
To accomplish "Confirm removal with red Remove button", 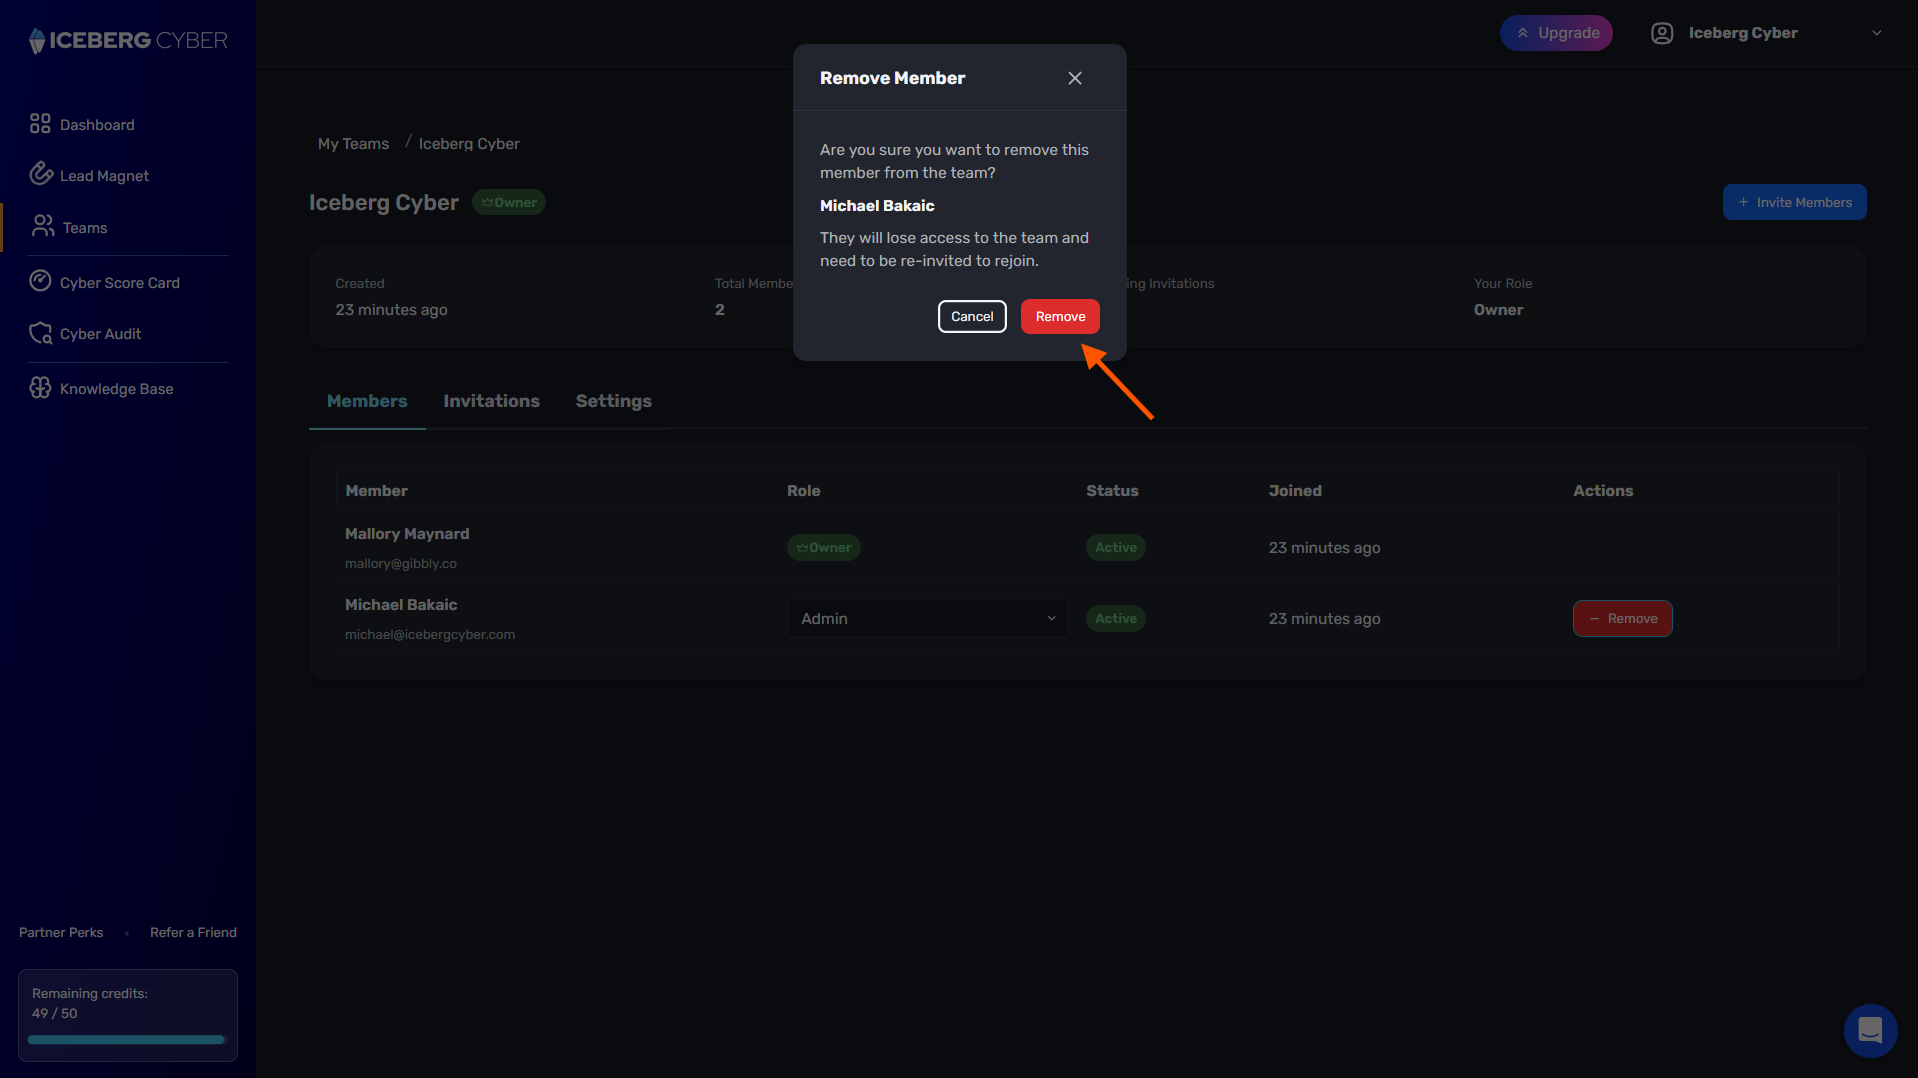I will [x=1060, y=316].
